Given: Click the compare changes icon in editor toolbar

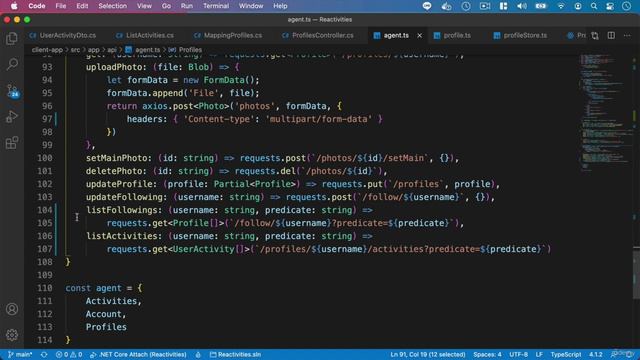Looking at the screenshot, I should tap(595, 36).
